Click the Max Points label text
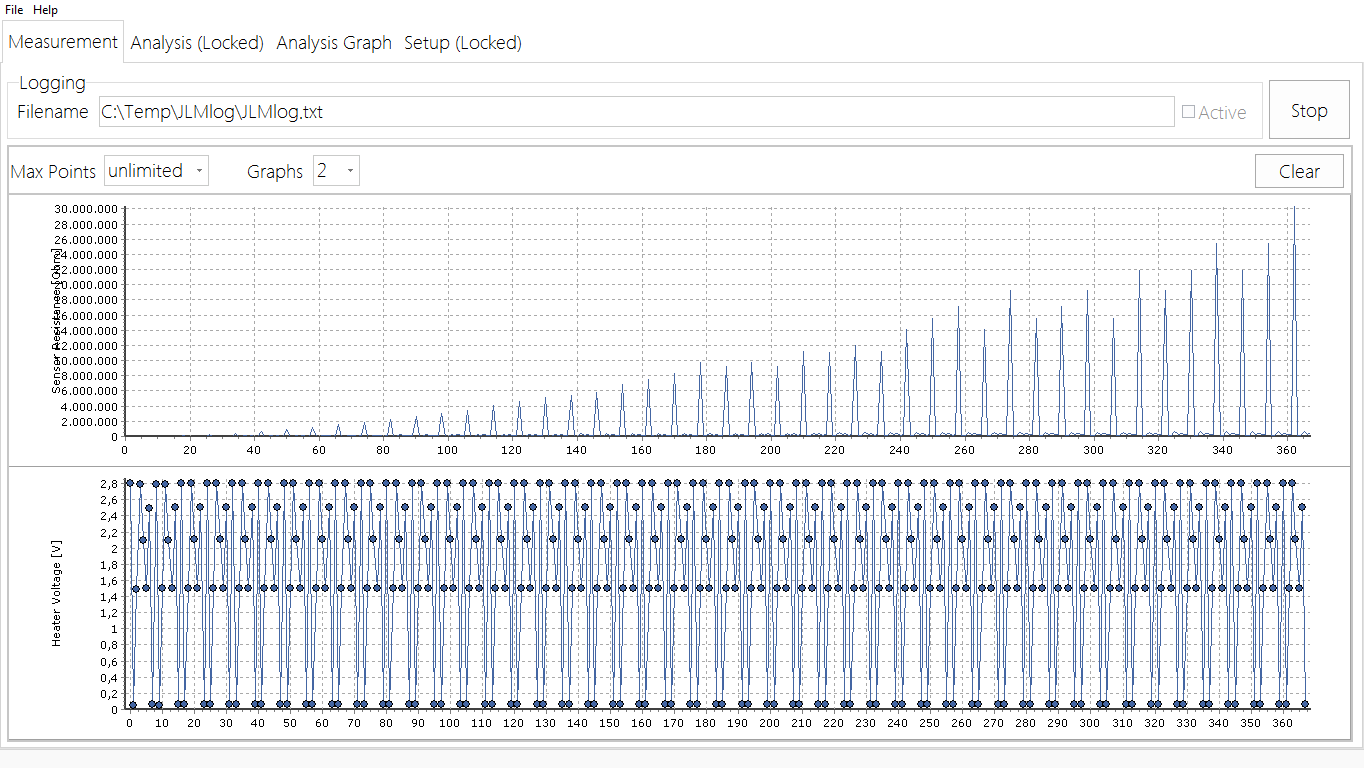Image resolution: width=1364 pixels, height=768 pixels. [x=53, y=171]
